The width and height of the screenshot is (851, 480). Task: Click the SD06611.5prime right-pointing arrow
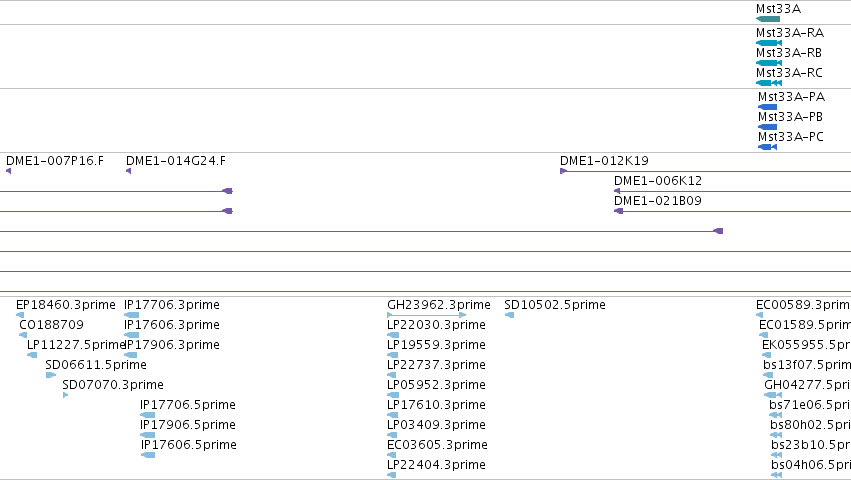click(51, 375)
